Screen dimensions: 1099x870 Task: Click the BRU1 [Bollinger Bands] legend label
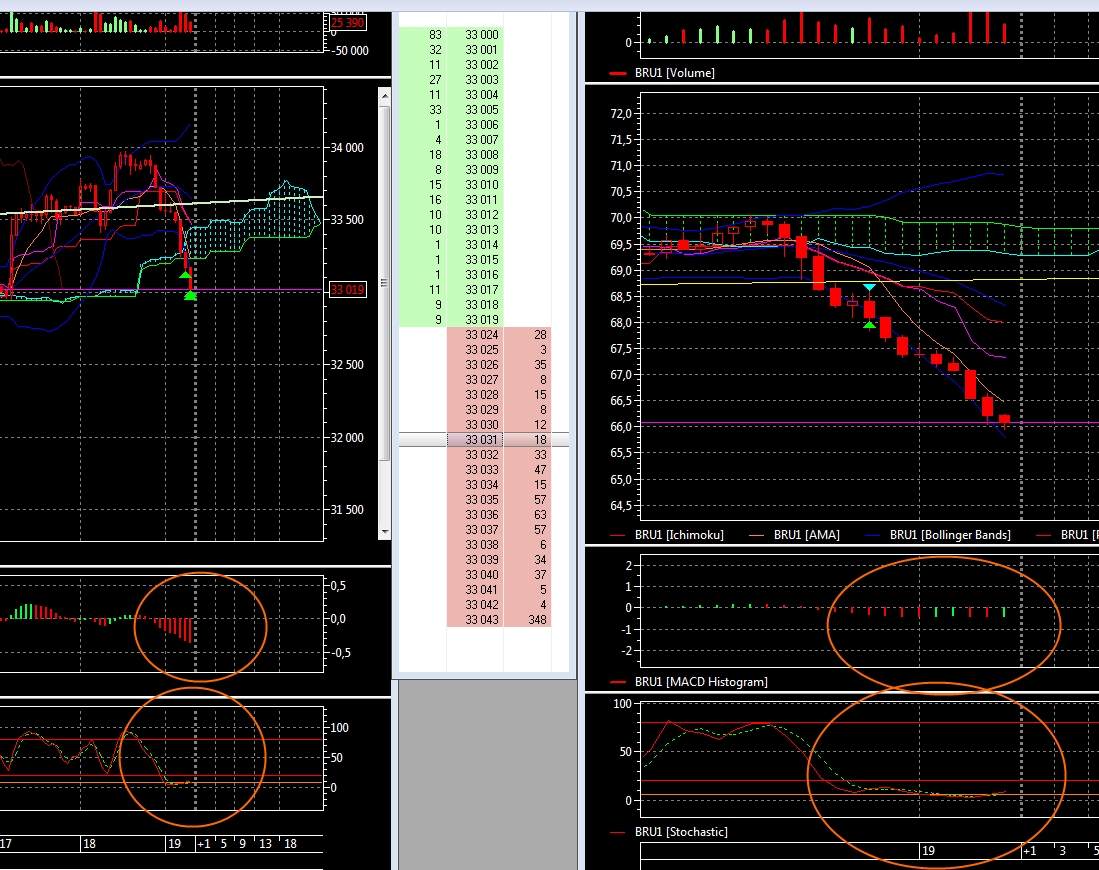click(949, 535)
